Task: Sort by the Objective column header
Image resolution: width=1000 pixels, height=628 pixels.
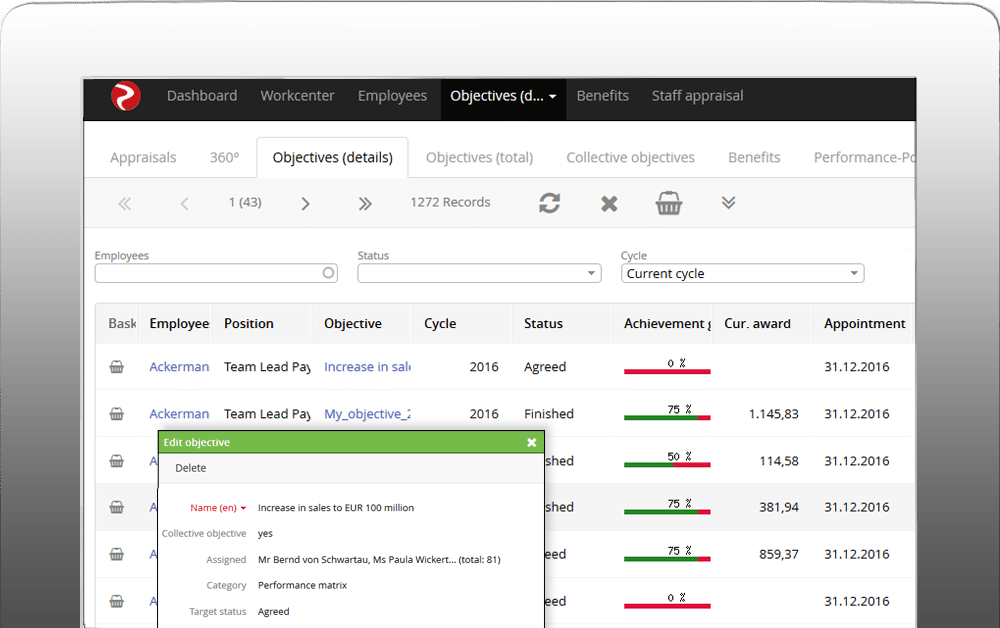Action: coord(353,323)
